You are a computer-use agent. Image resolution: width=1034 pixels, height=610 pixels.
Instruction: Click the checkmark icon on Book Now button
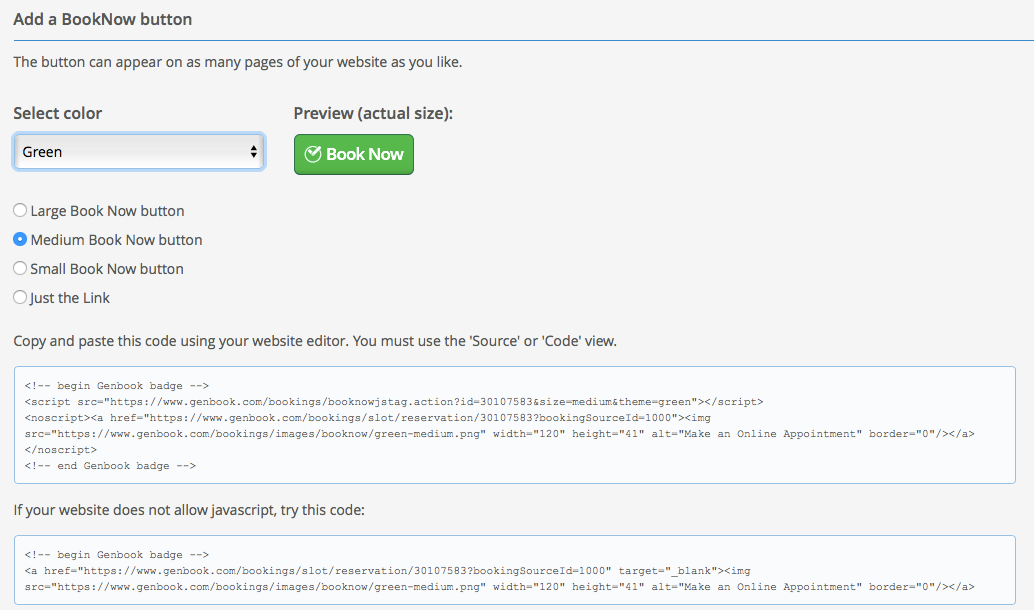(313, 154)
